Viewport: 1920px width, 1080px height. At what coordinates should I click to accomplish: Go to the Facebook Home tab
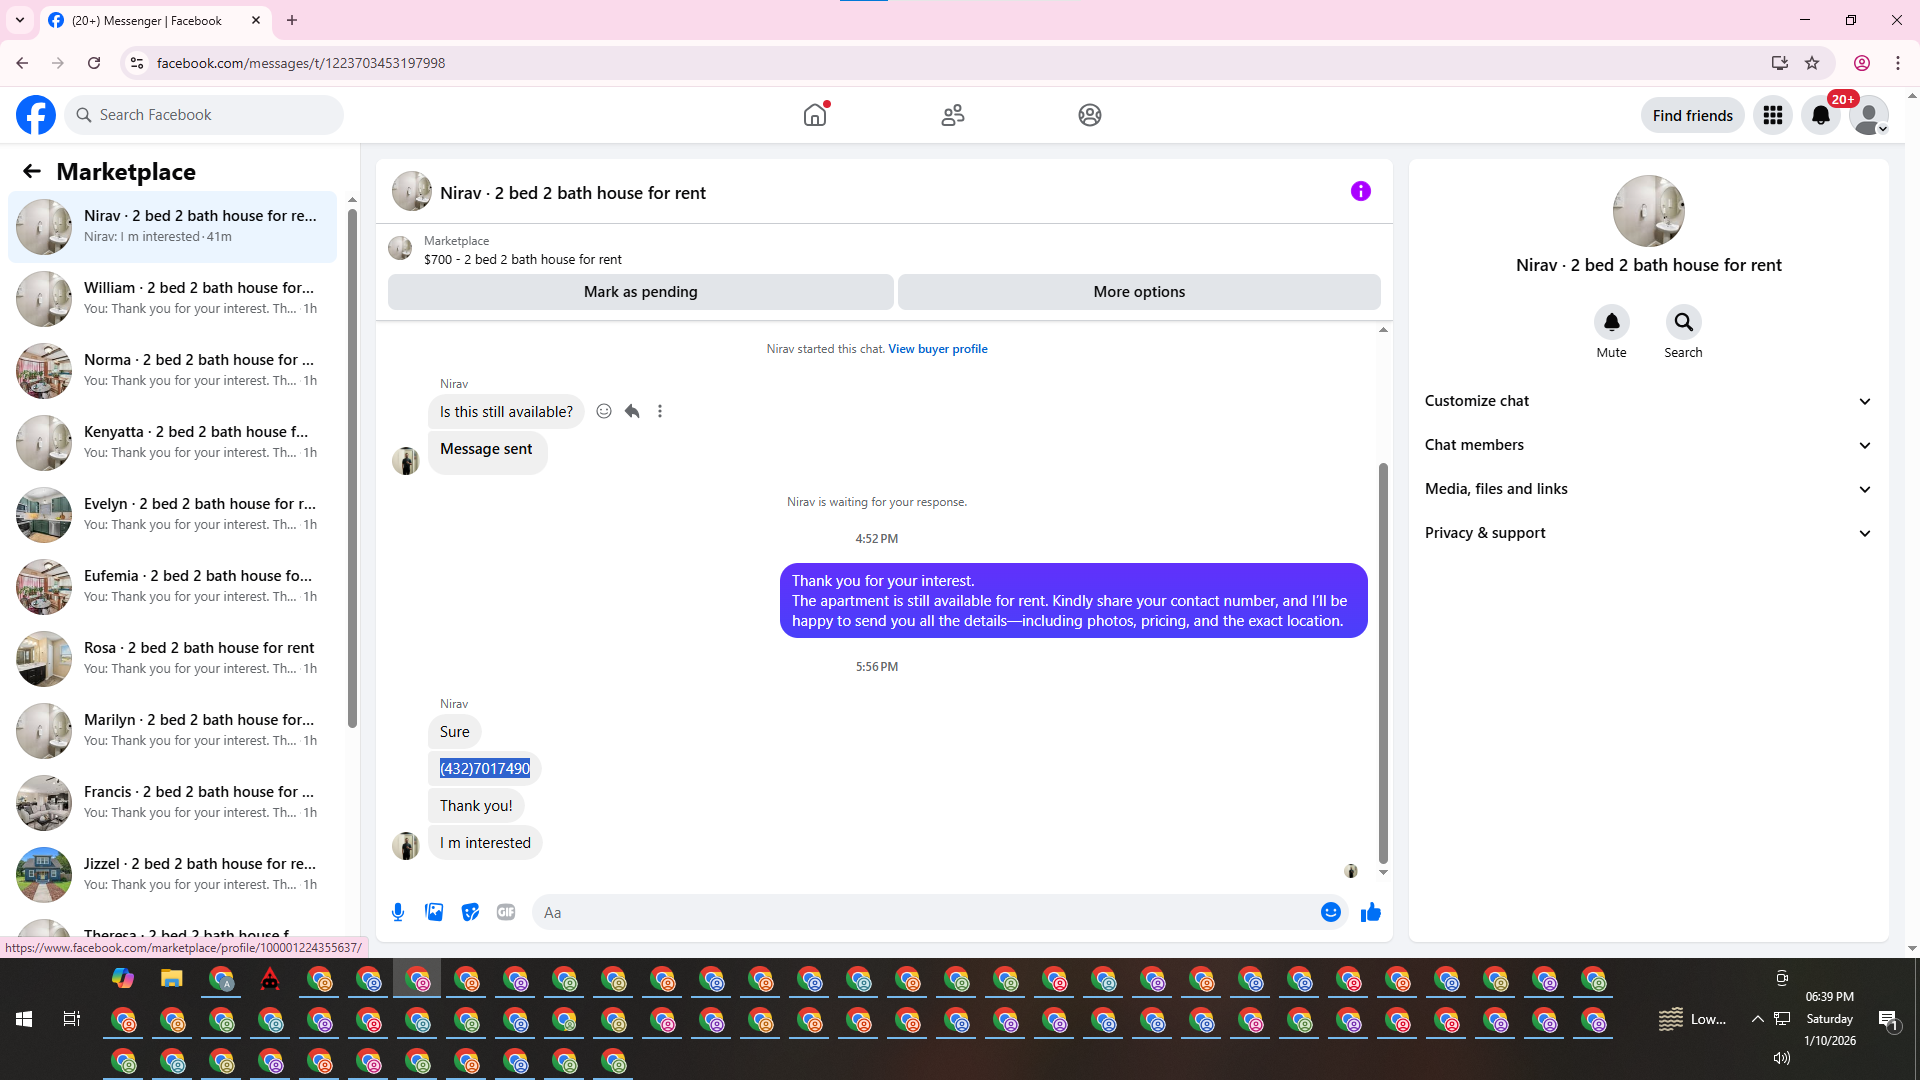click(815, 115)
